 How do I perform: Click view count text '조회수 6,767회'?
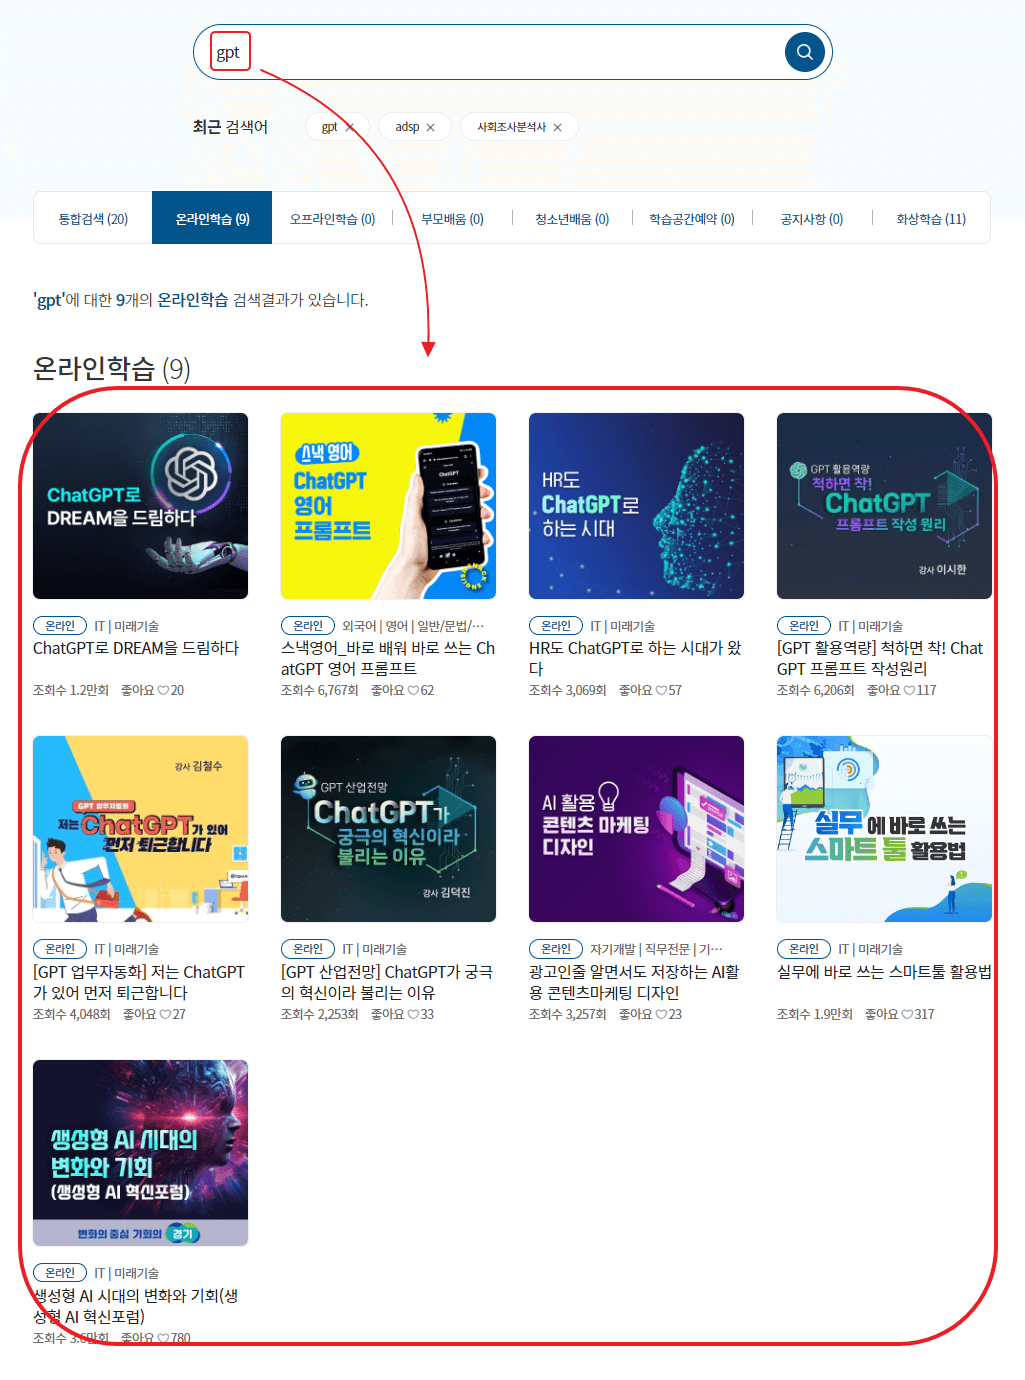[320, 690]
